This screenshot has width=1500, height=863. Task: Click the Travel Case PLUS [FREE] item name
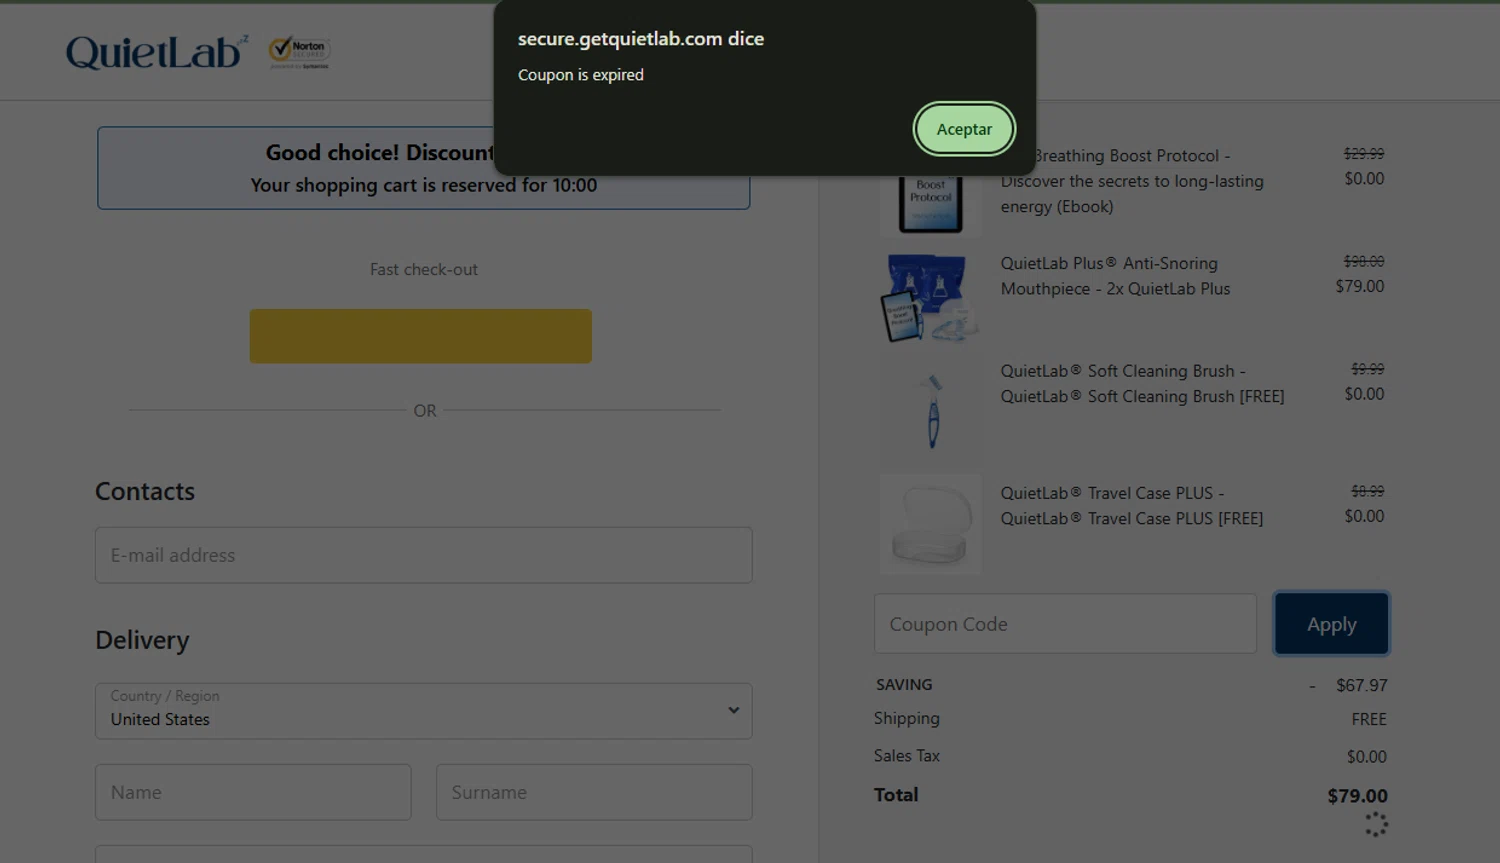1131,506
